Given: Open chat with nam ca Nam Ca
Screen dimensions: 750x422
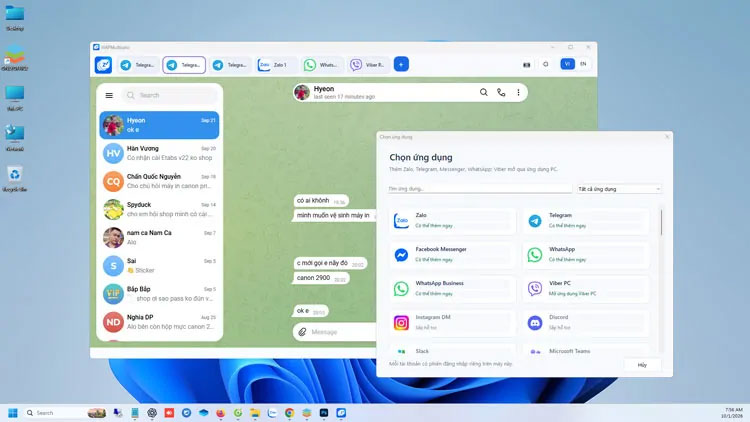Looking at the screenshot, I should tap(159, 237).
